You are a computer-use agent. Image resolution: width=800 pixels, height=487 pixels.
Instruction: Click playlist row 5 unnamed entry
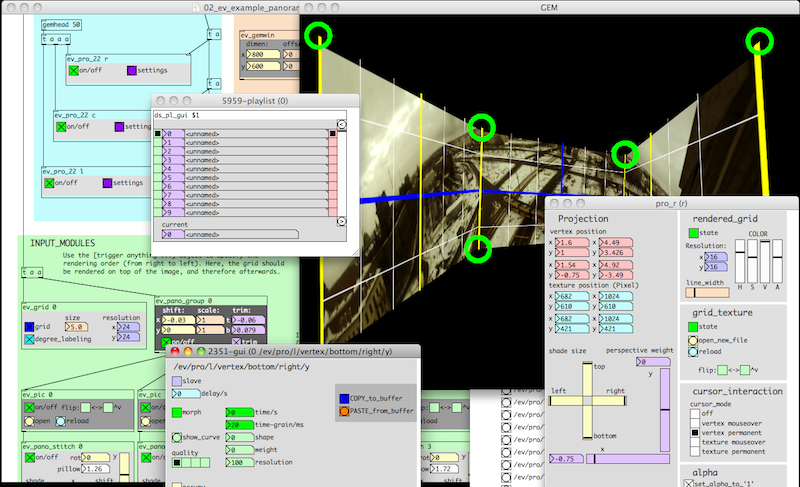point(257,177)
